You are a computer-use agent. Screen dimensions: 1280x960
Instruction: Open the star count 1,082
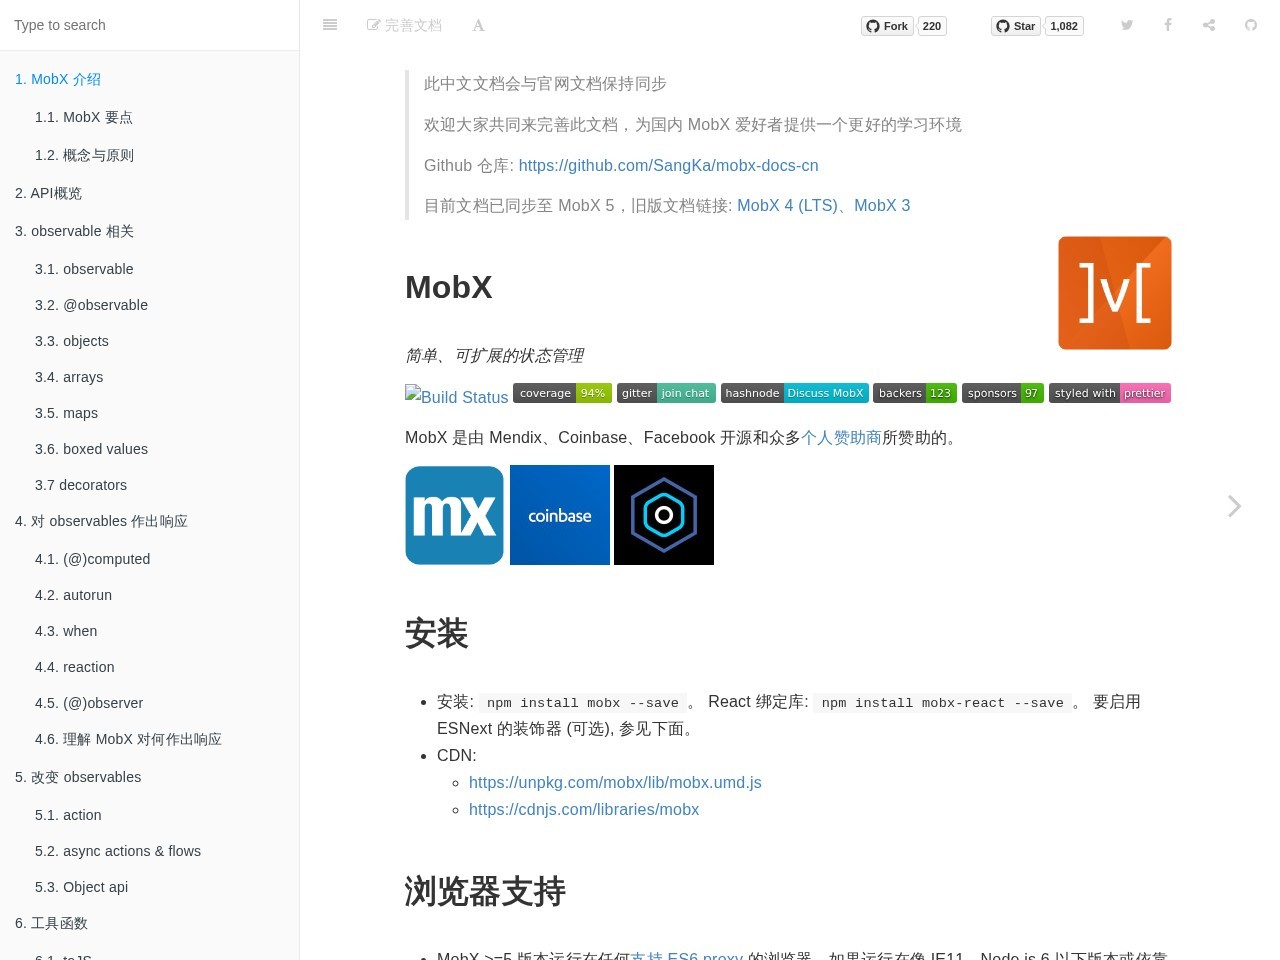1064,26
